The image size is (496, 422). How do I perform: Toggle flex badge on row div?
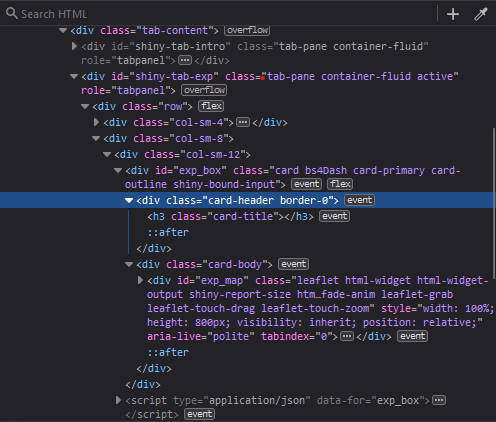pyautogui.click(x=211, y=106)
